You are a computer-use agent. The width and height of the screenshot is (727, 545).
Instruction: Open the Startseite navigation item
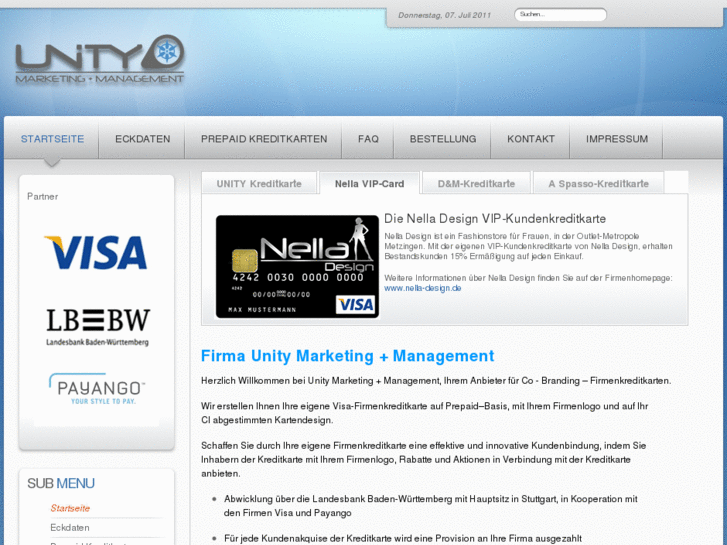pos(52,139)
